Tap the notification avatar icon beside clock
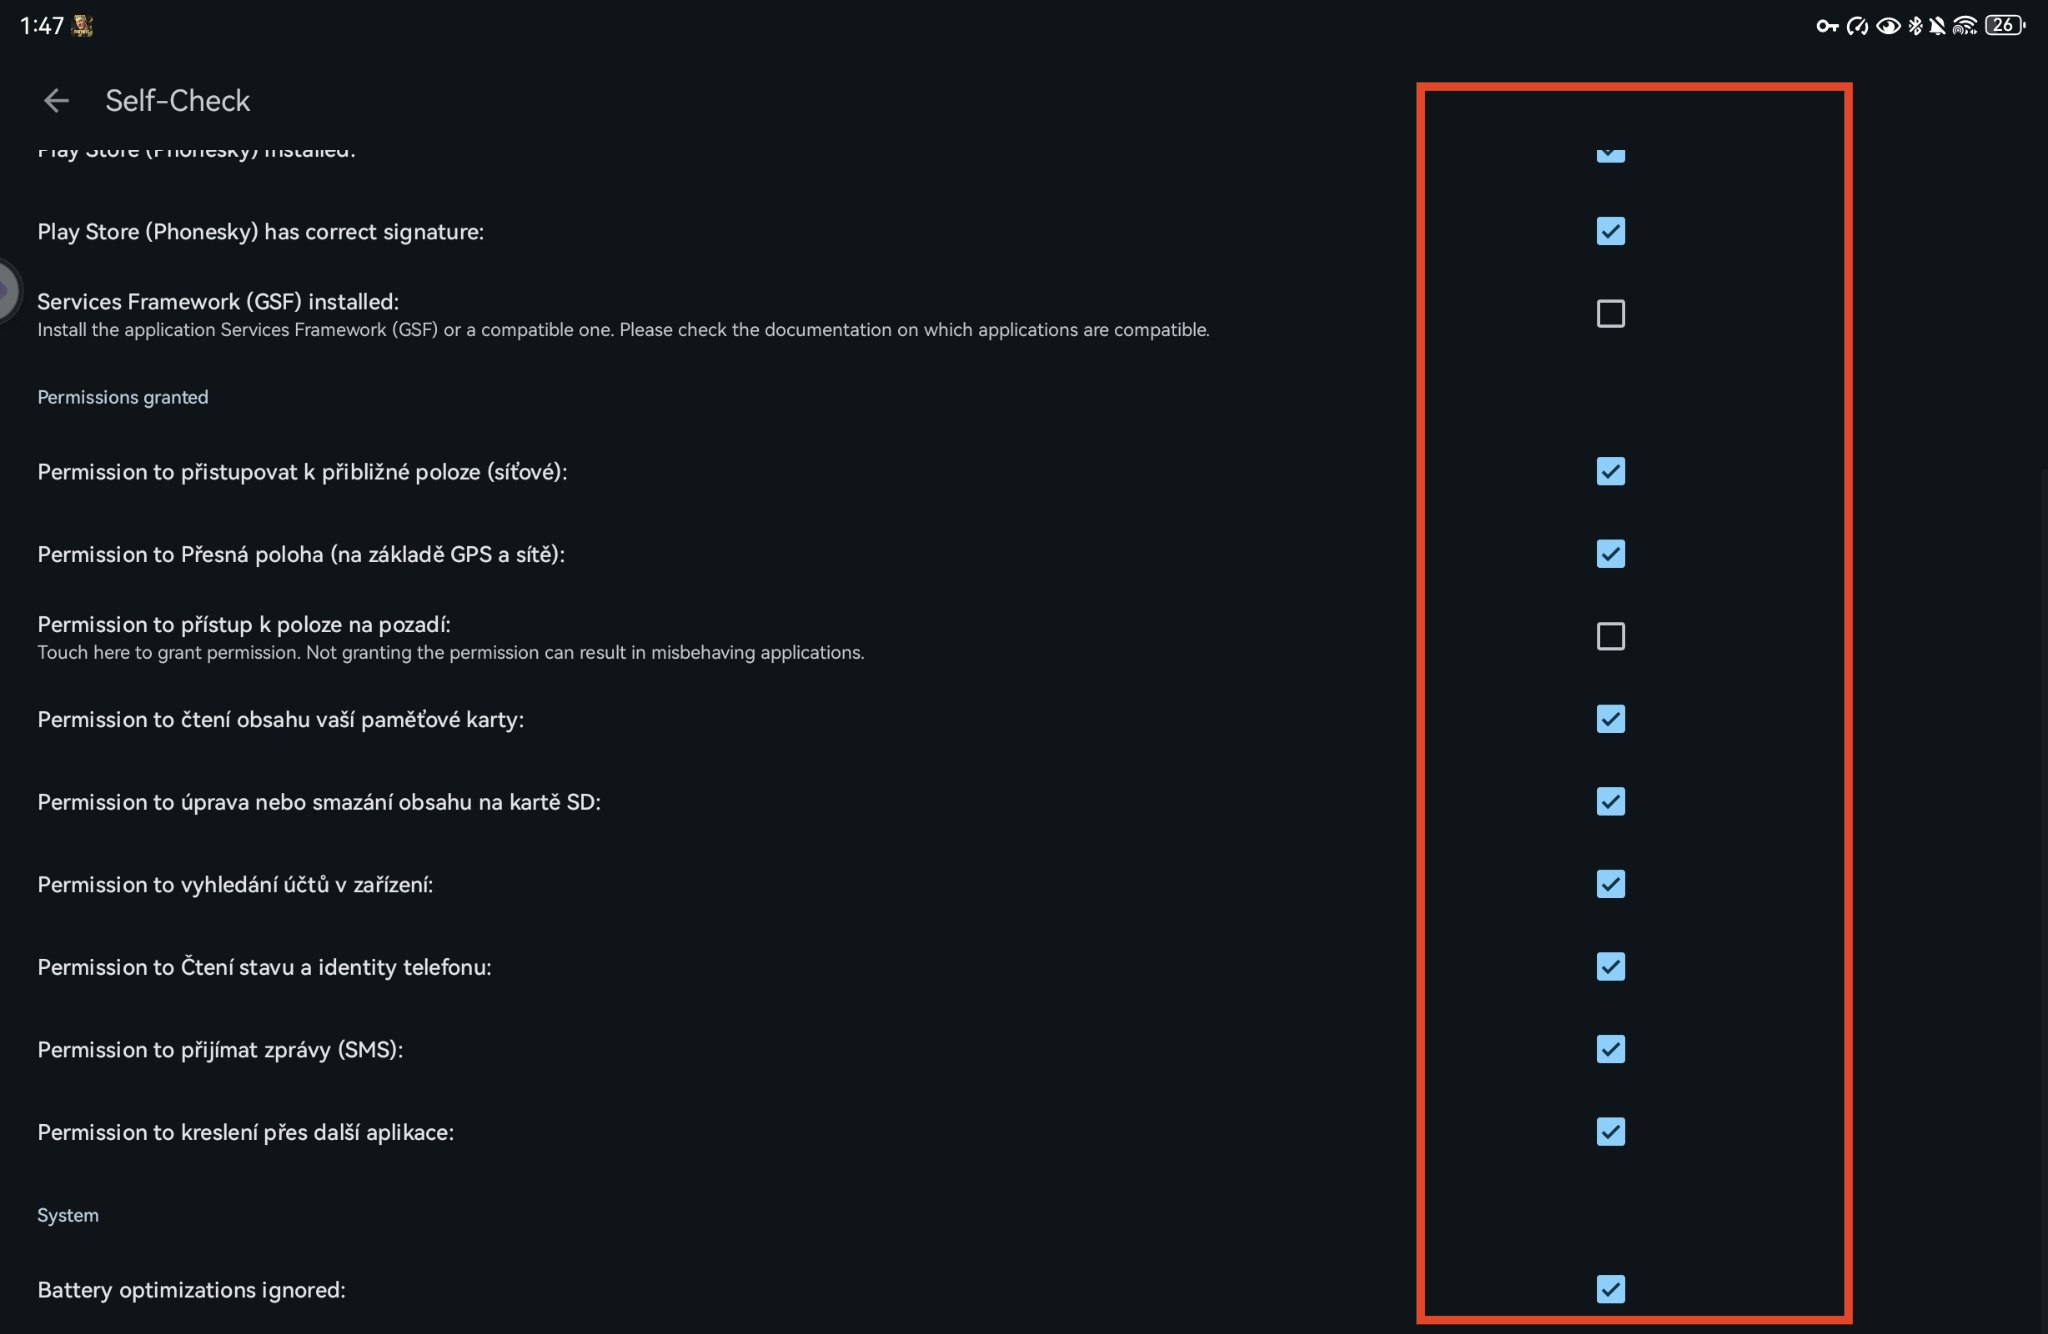 (83, 26)
